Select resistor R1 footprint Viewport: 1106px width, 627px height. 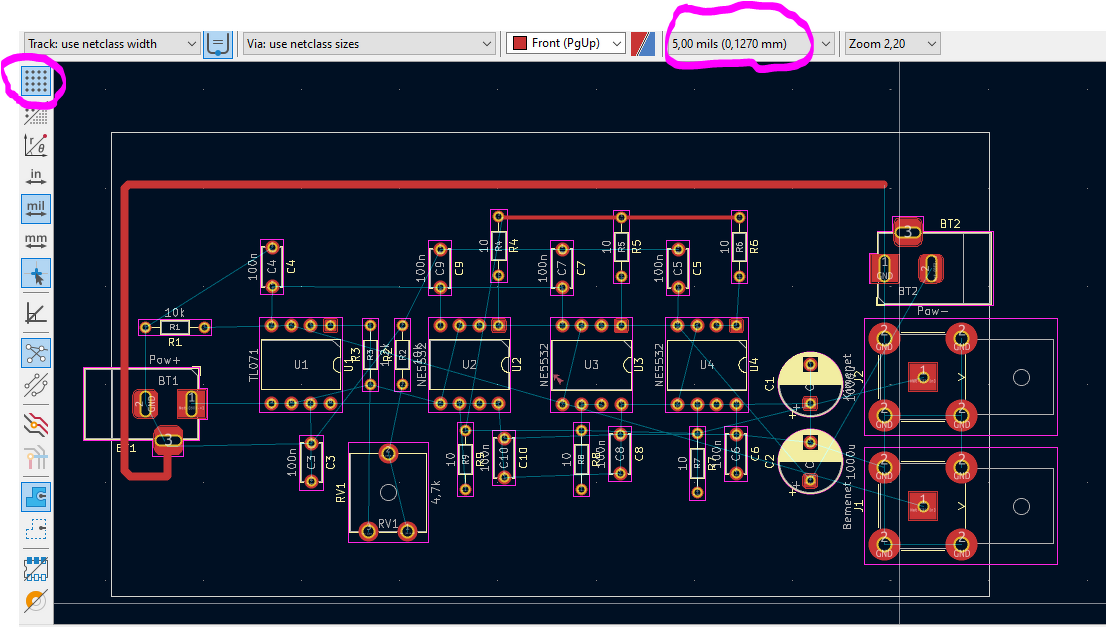[x=175, y=327]
